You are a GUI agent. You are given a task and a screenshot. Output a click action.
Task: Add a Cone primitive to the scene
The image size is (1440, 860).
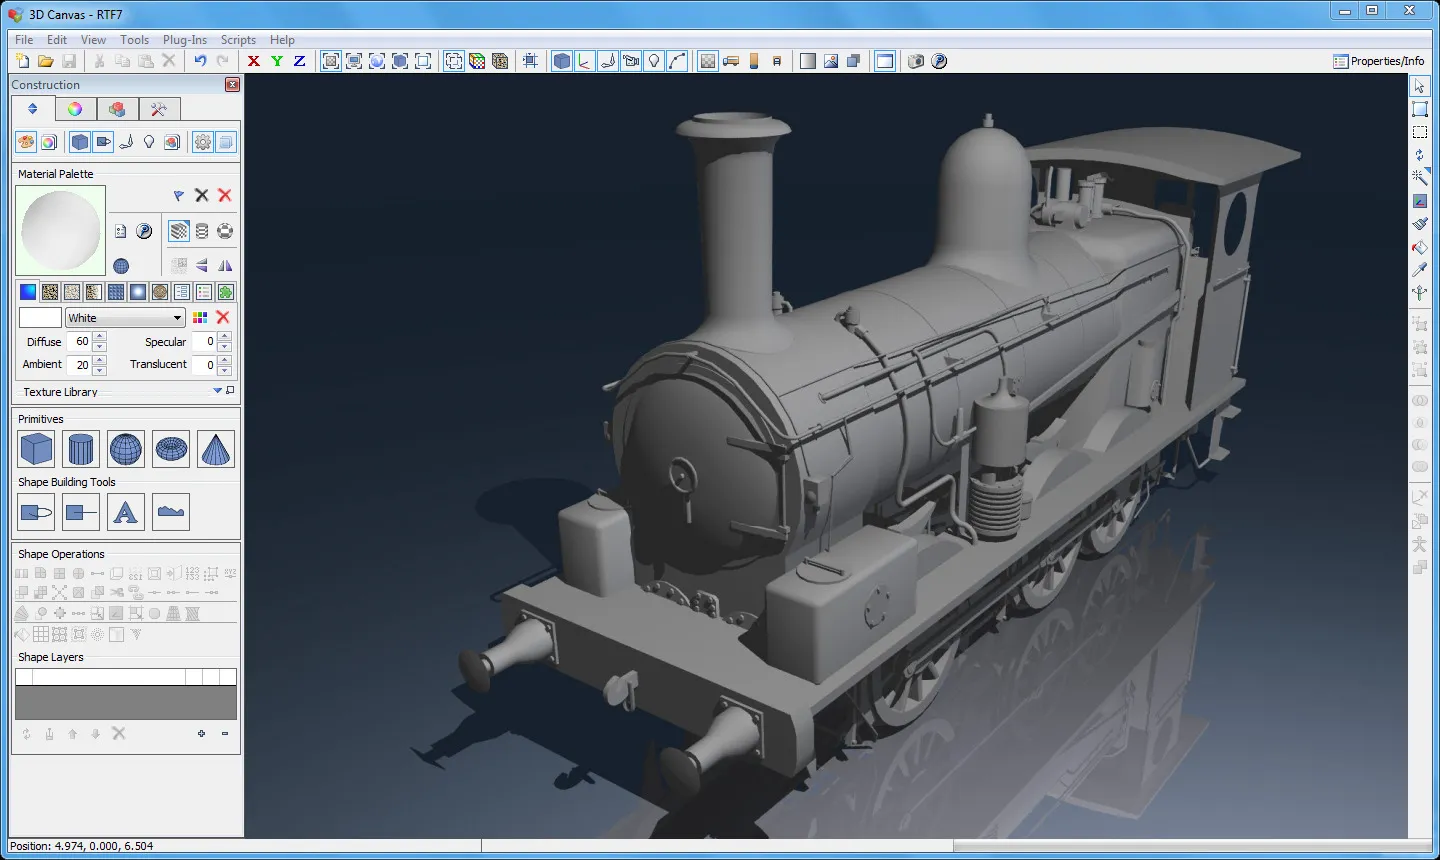214,448
